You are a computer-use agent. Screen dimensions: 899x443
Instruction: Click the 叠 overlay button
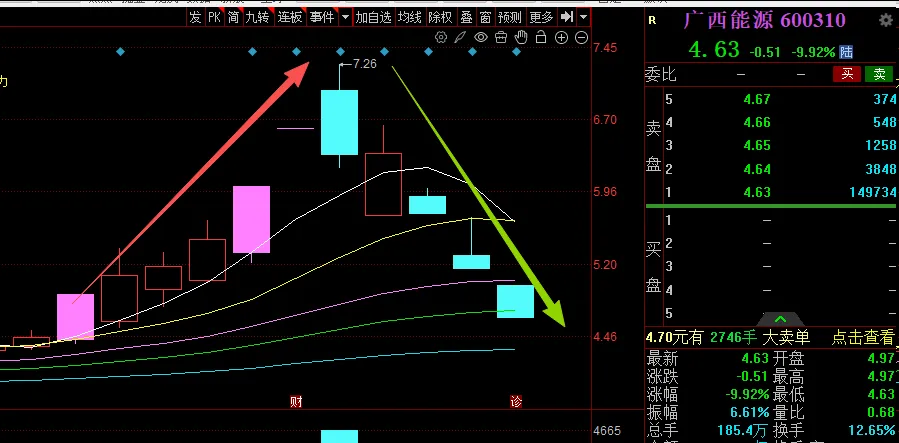click(466, 17)
